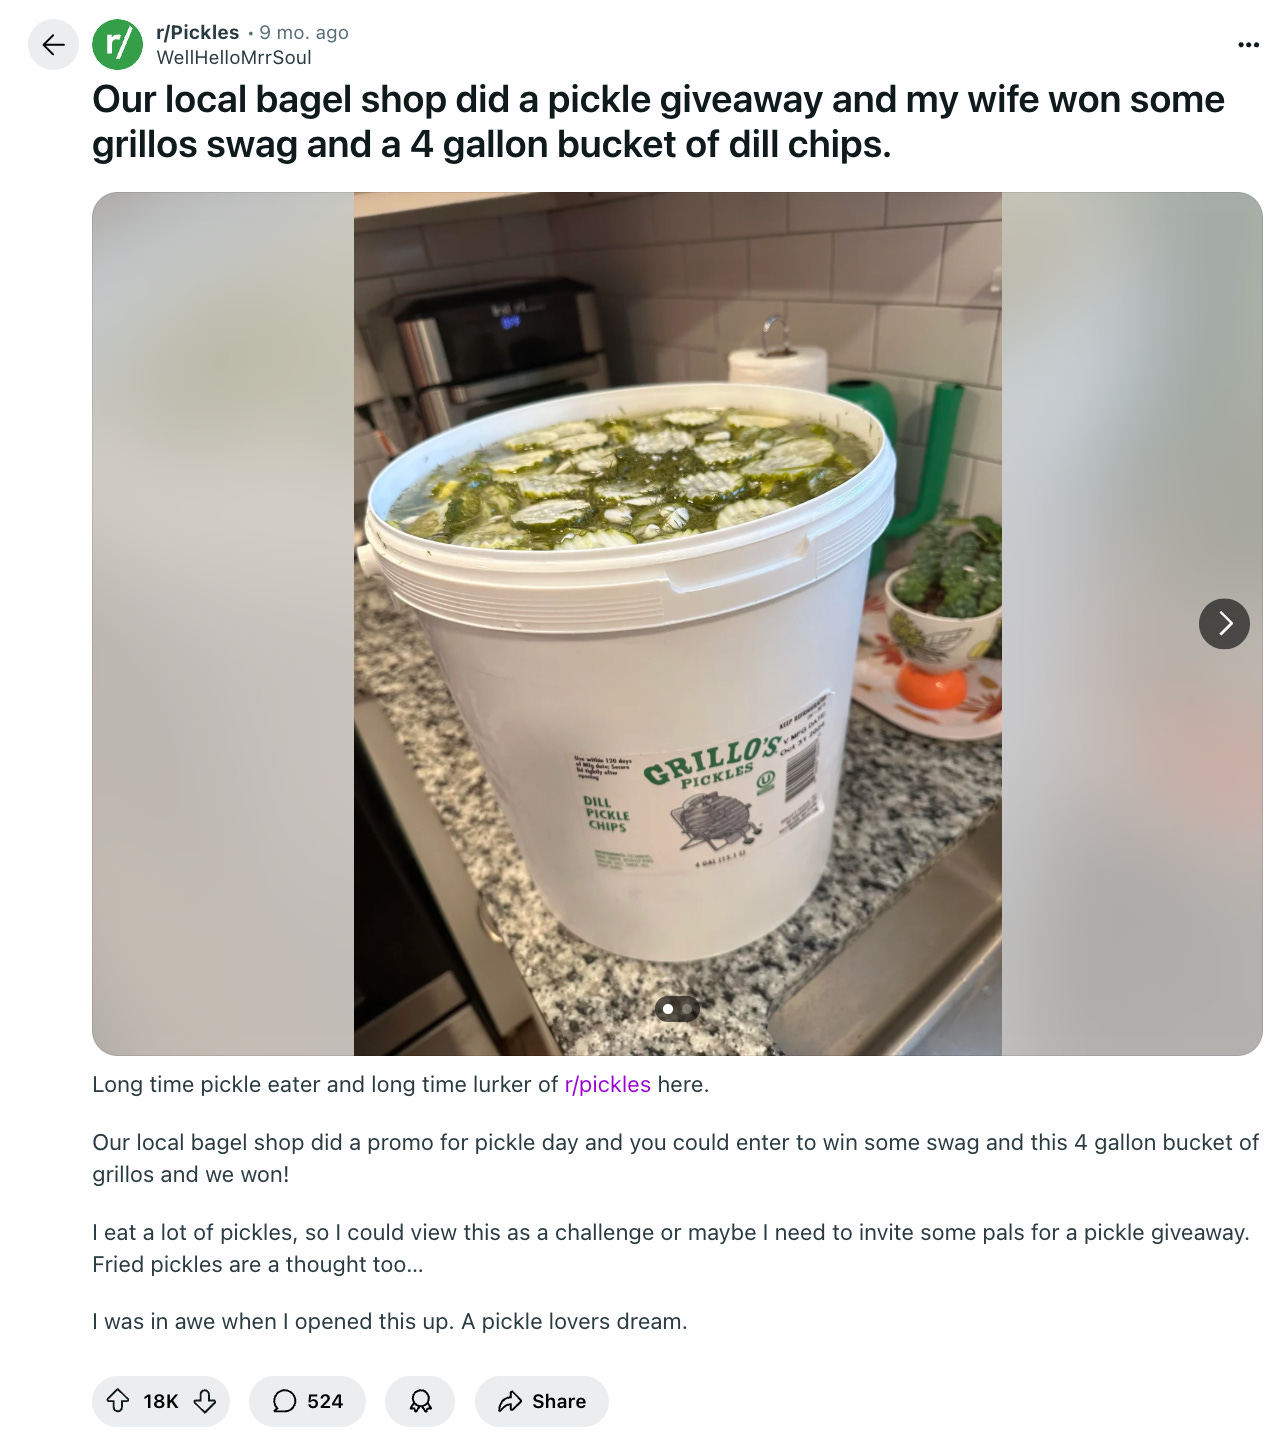Open WellHelloMrrSoul user profile
The image size is (1282, 1444).
pos(234,58)
